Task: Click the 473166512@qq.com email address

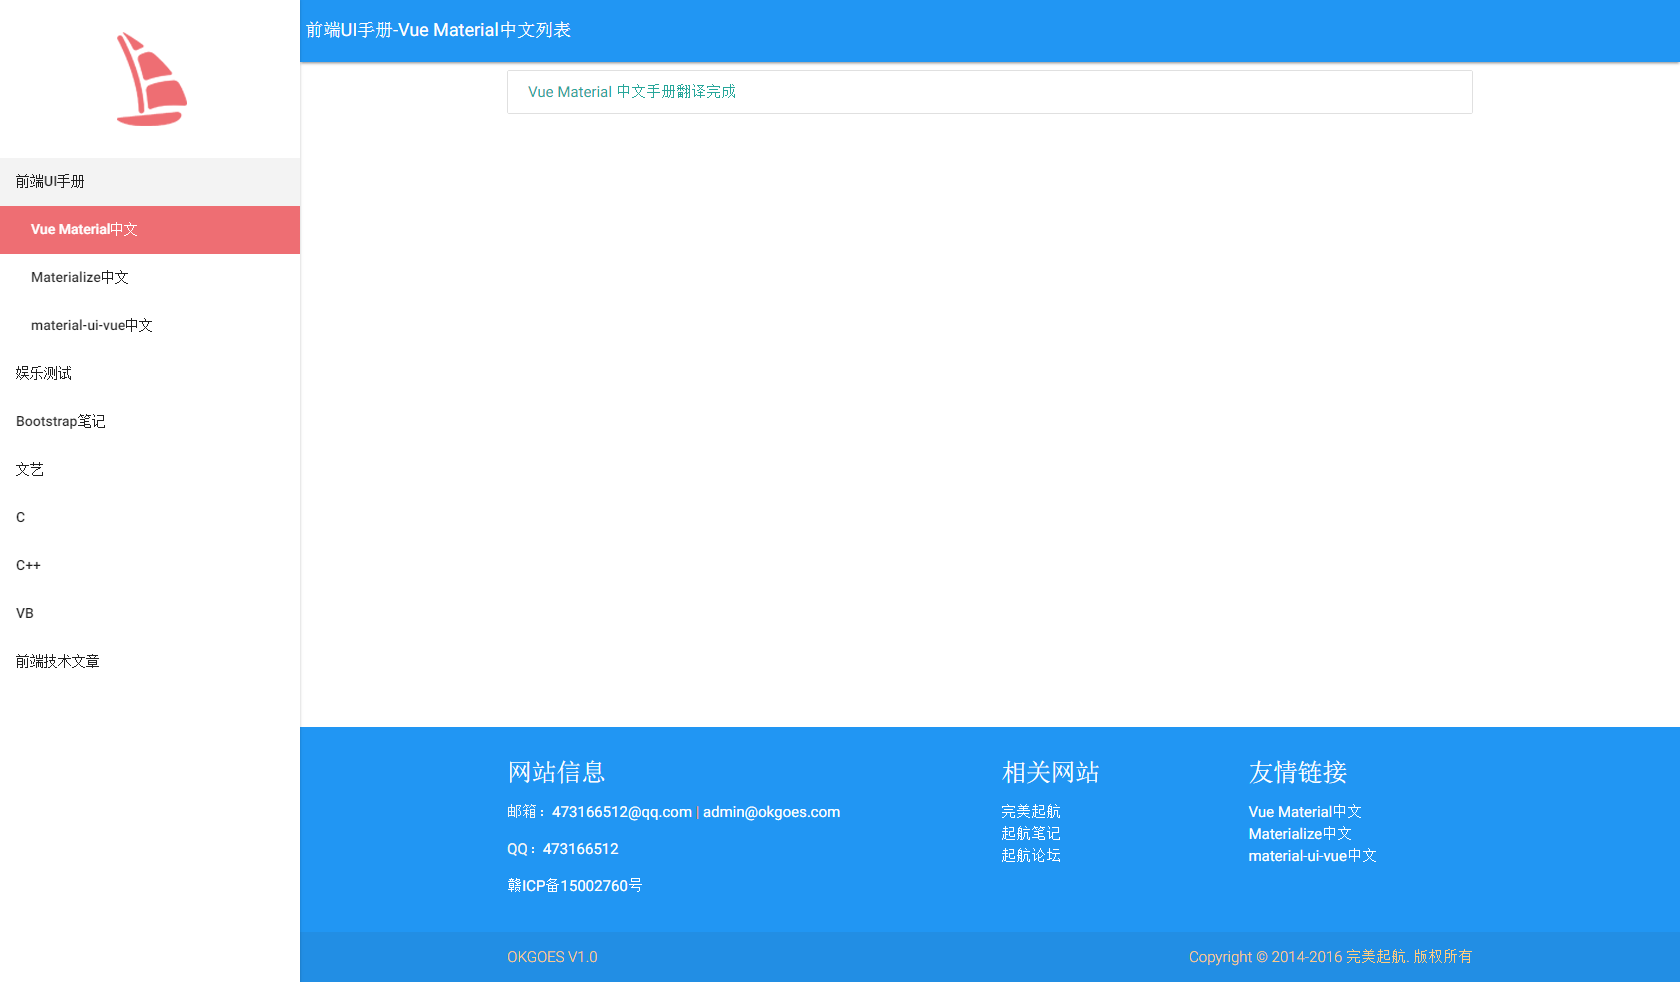Action: click(x=622, y=812)
